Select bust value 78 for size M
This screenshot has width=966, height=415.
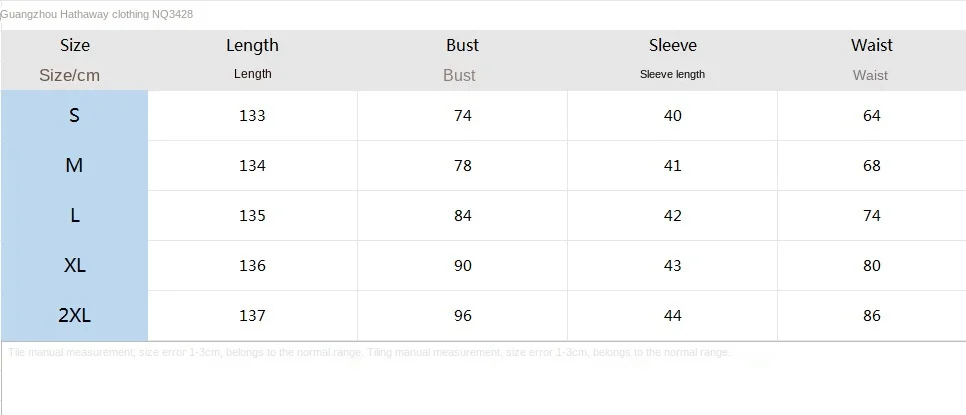[463, 166]
